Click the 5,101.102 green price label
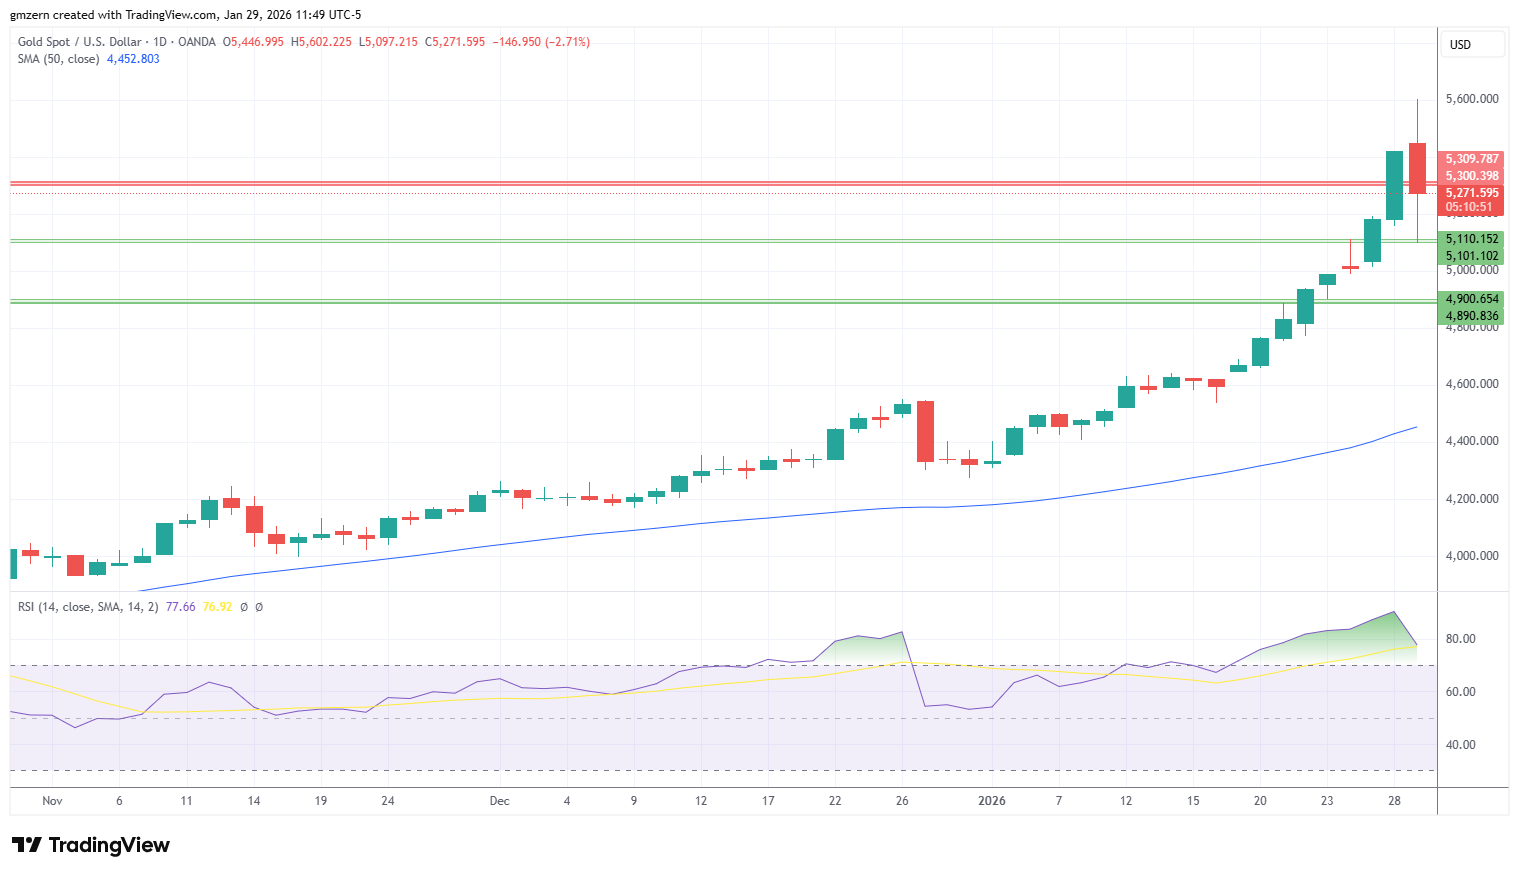This screenshot has height=875, width=1519. tap(1471, 256)
